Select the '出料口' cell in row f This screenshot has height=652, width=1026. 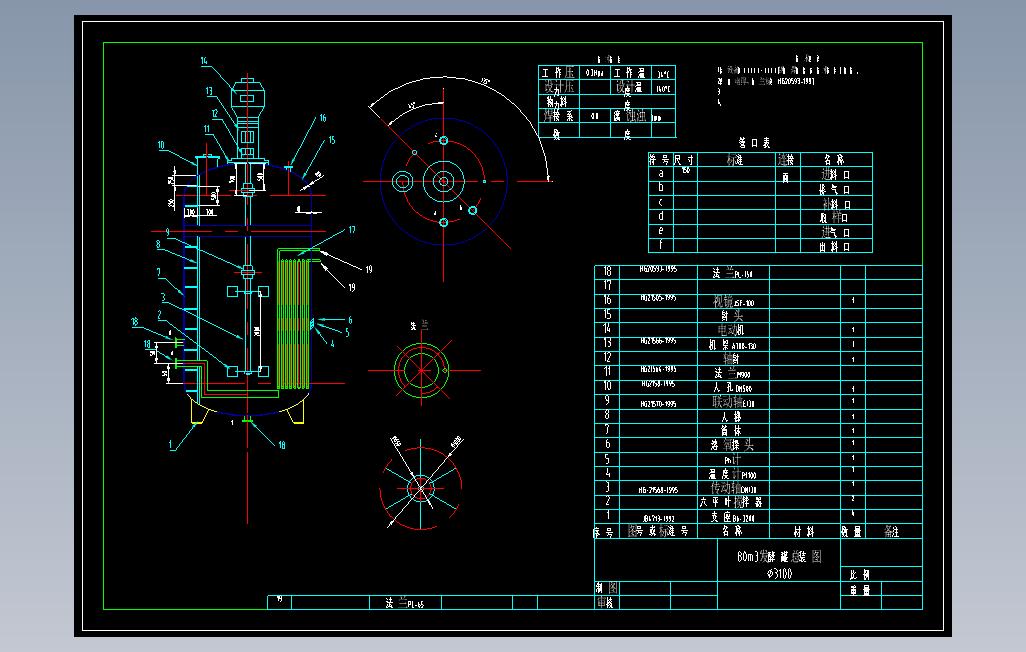(x=835, y=247)
